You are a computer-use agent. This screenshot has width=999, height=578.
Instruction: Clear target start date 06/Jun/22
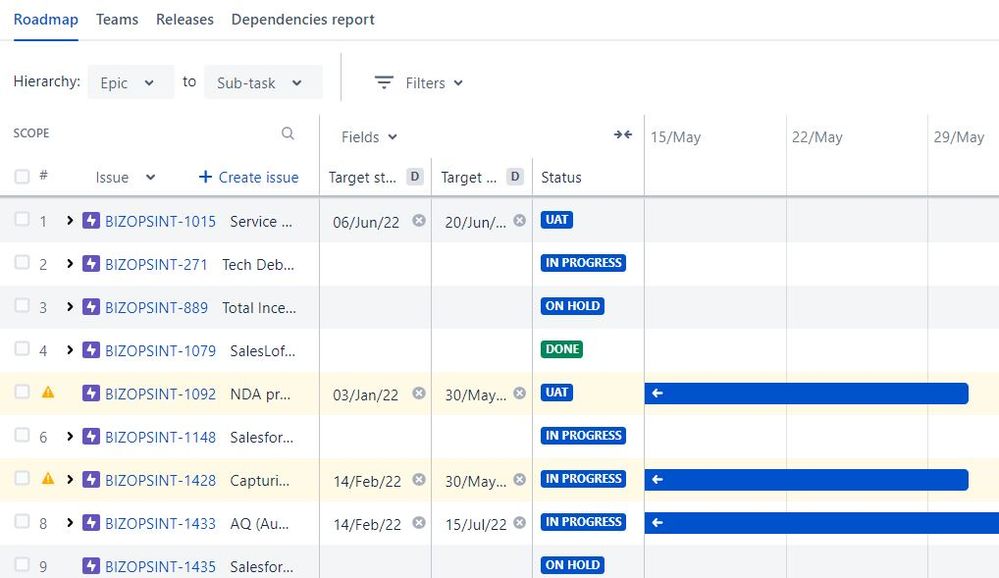pos(419,220)
